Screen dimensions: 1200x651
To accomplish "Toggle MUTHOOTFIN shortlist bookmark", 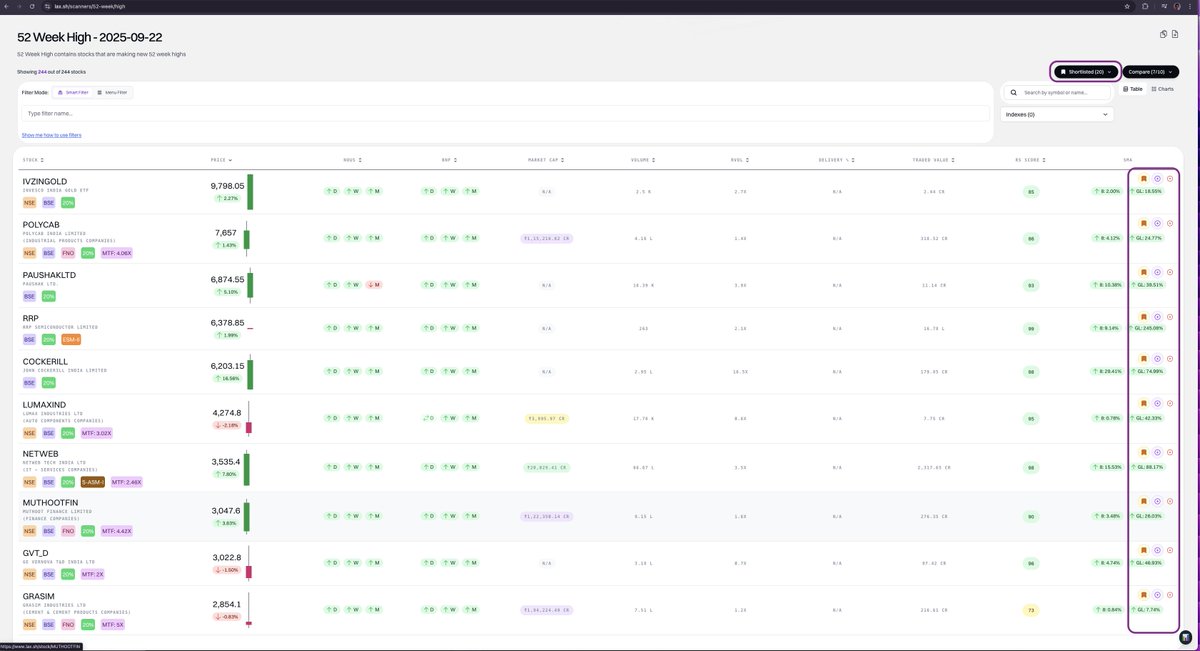I will coord(1144,501).
